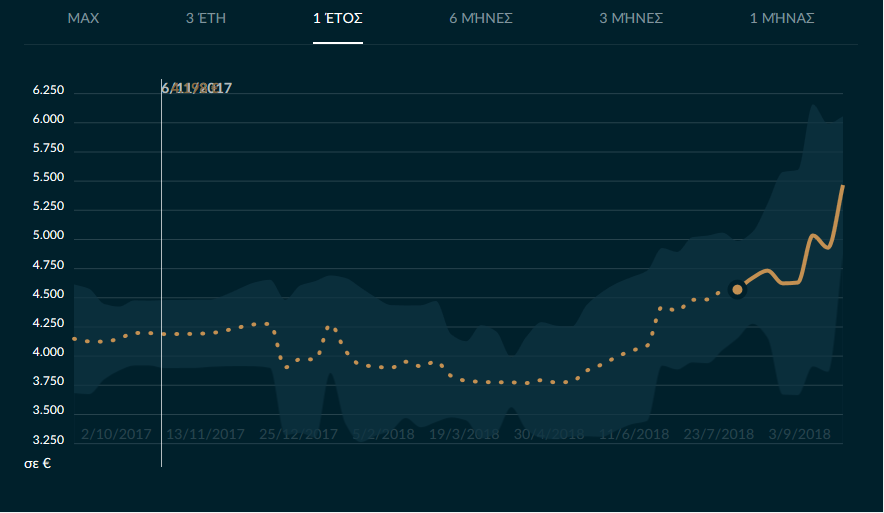Show the 1 ΜΗΝΑΣ chart range

pos(782,19)
